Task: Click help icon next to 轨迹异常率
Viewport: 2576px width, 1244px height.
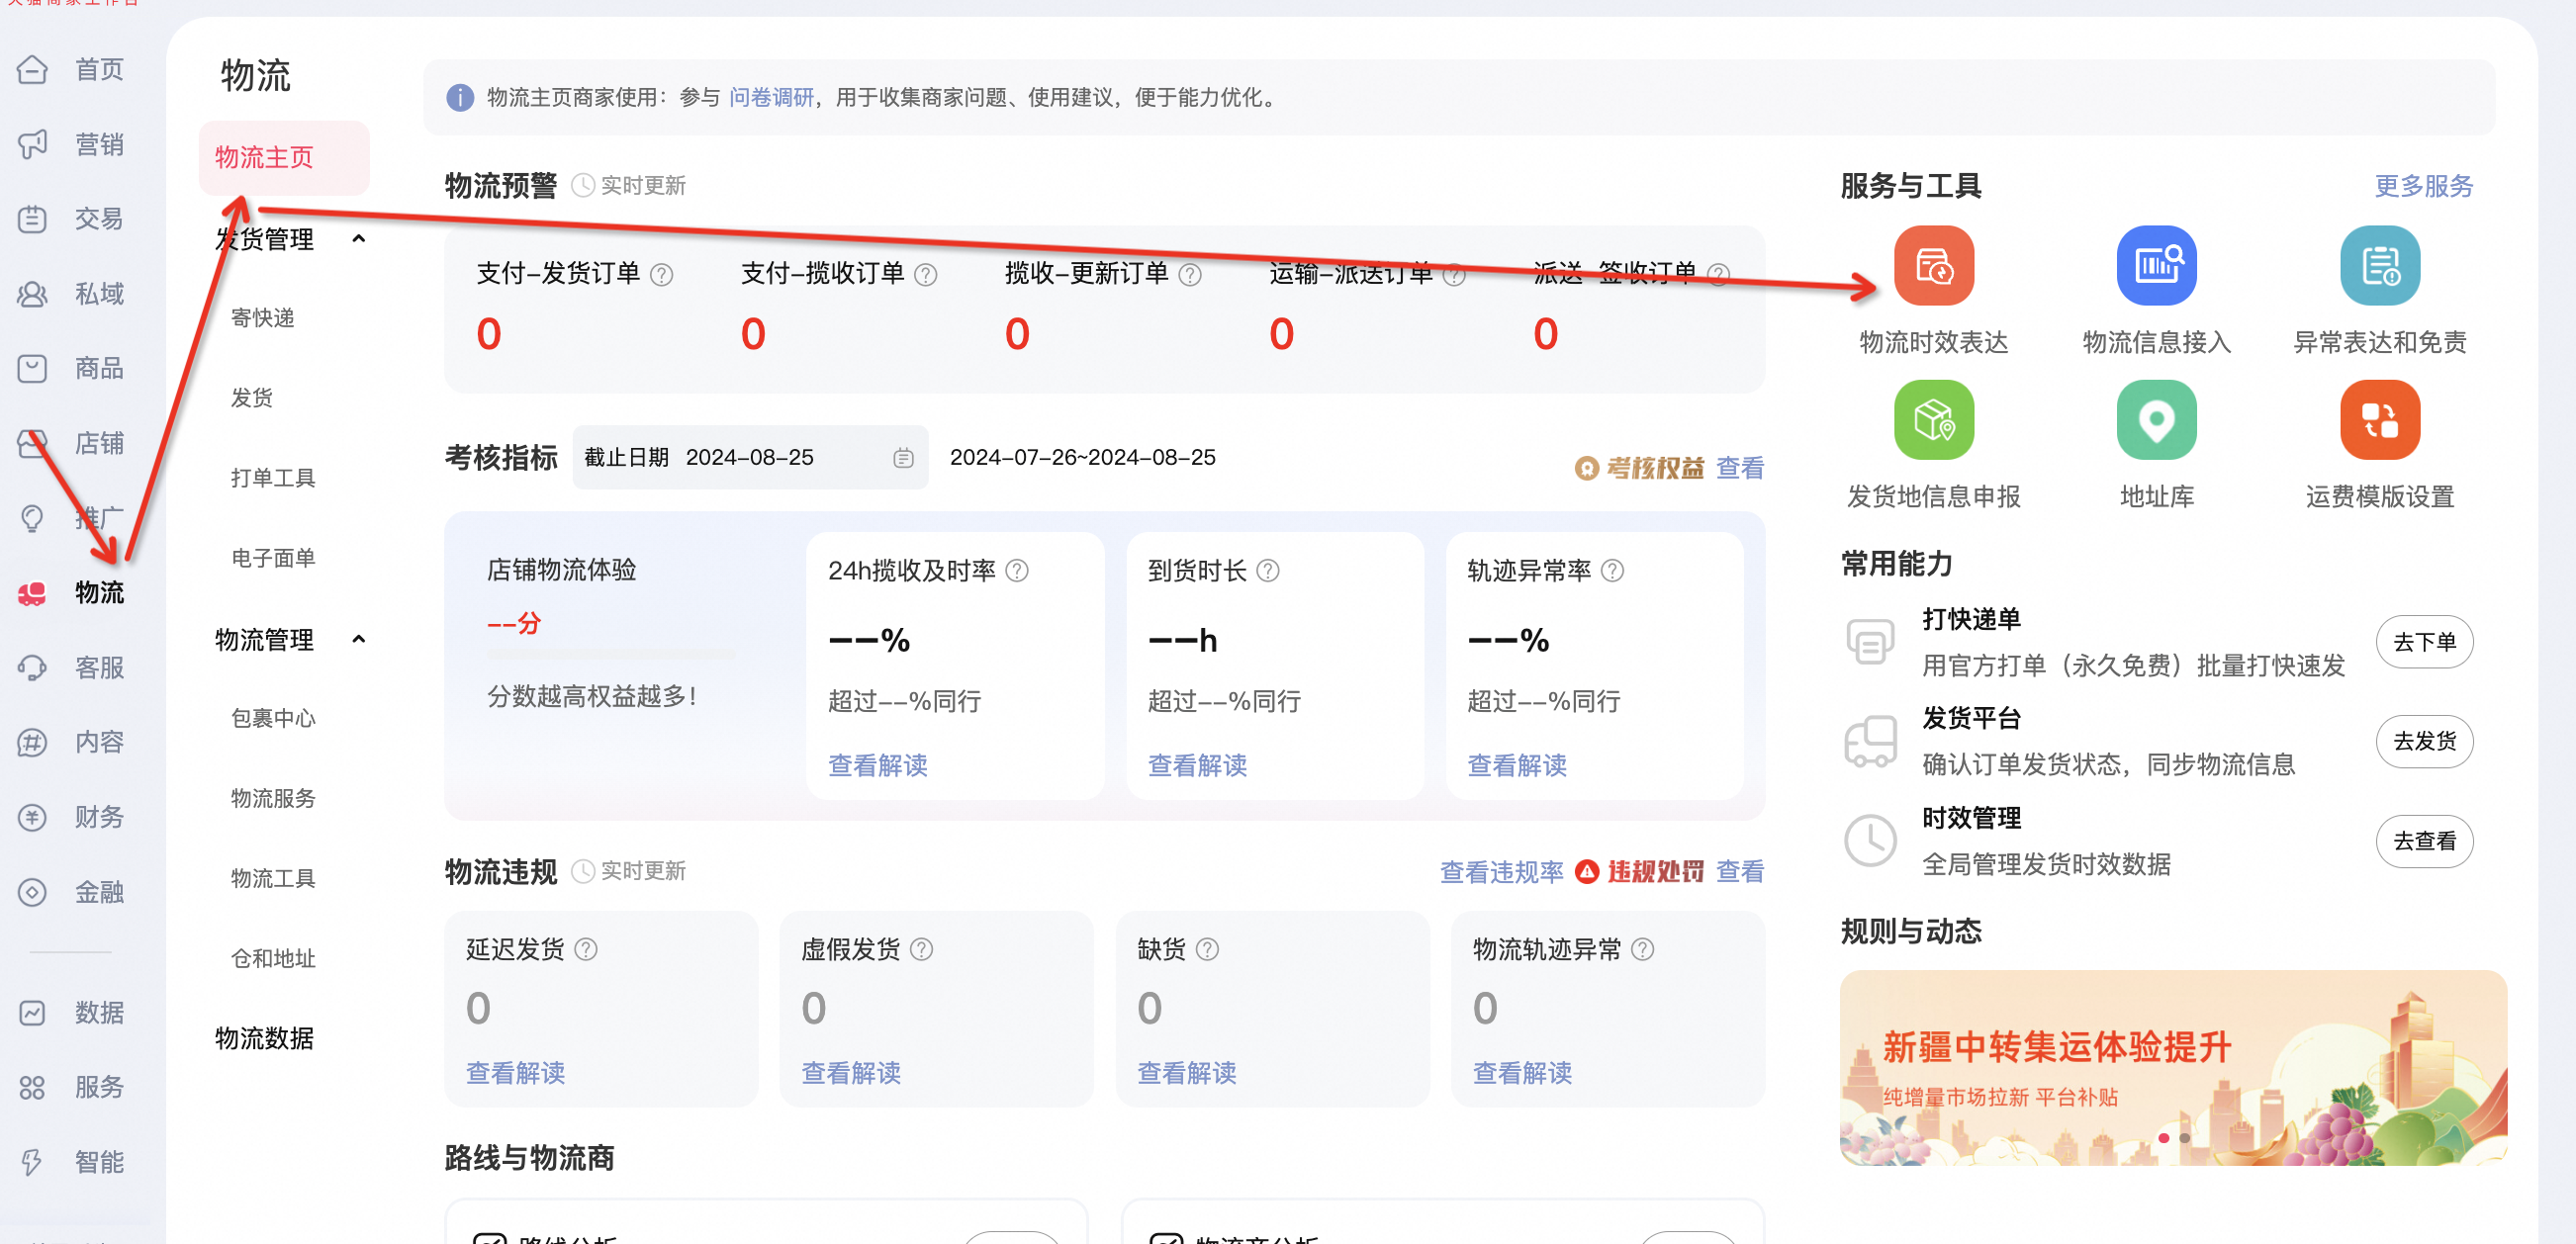Action: [1612, 570]
